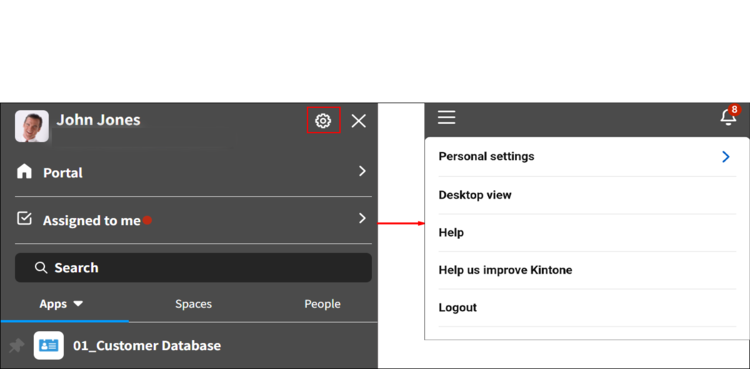Open the hamburger menu icon
Screen dimensions: 750x369
tap(446, 117)
